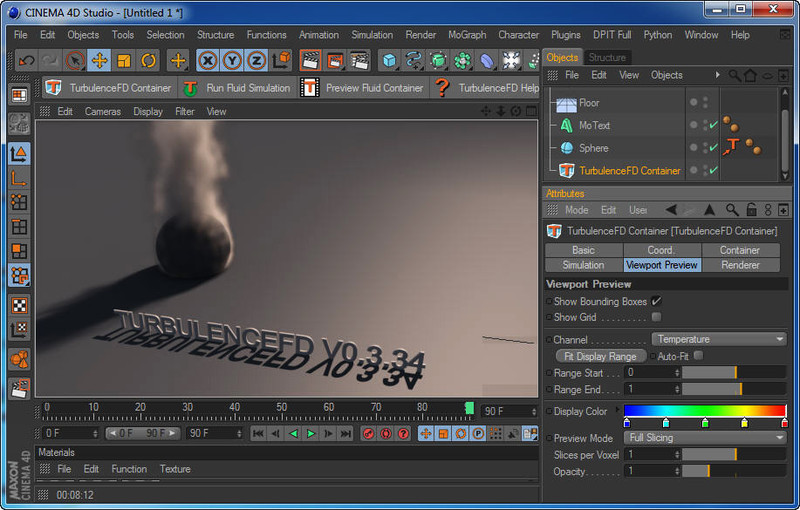Open the Basic tab
Image resolution: width=800 pixels, height=510 pixels.
pyautogui.click(x=583, y=250)
